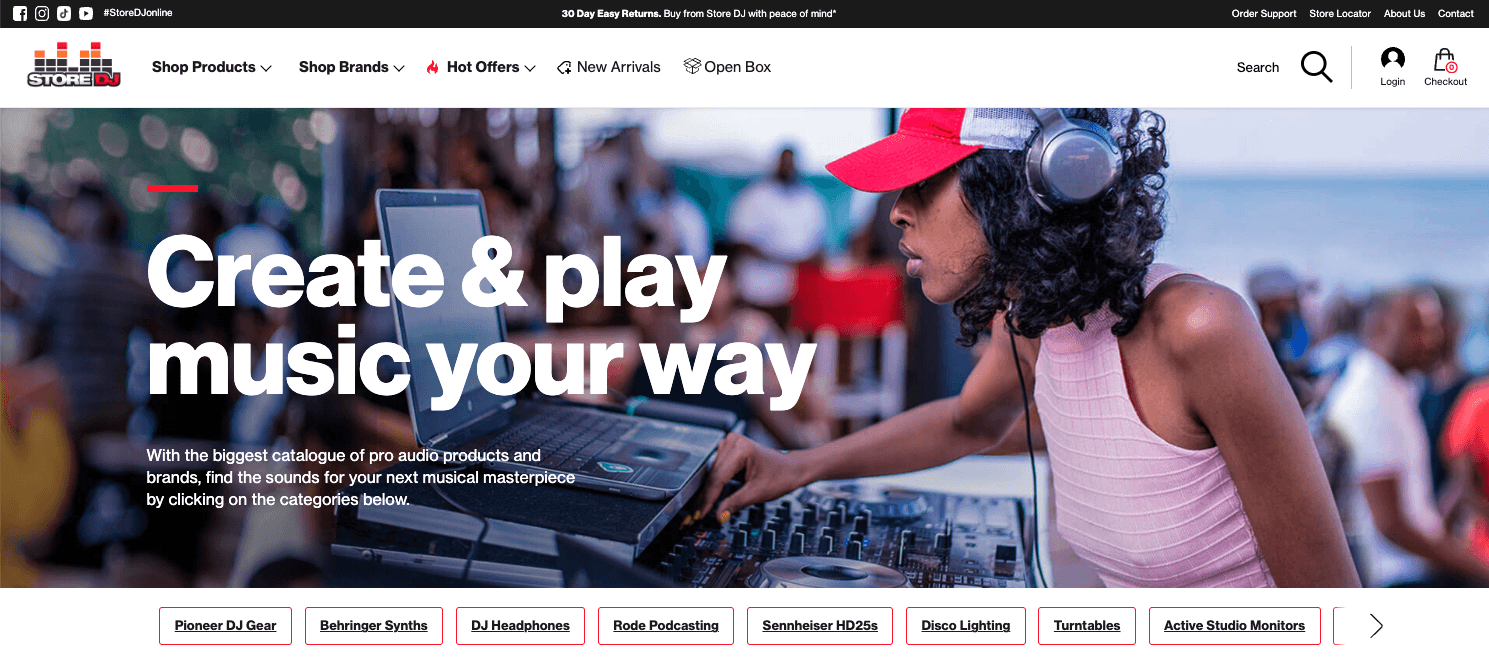Show next categories with right arrow
The width and height of the screenshot is (1489, 661).
(1376, 626)
